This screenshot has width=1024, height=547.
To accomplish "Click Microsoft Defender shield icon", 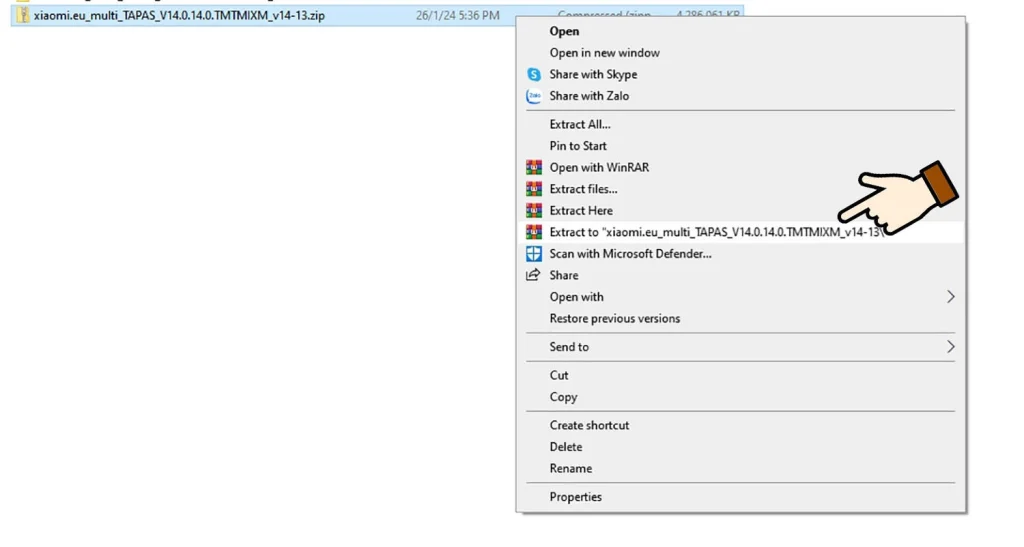I will (534, 254).
